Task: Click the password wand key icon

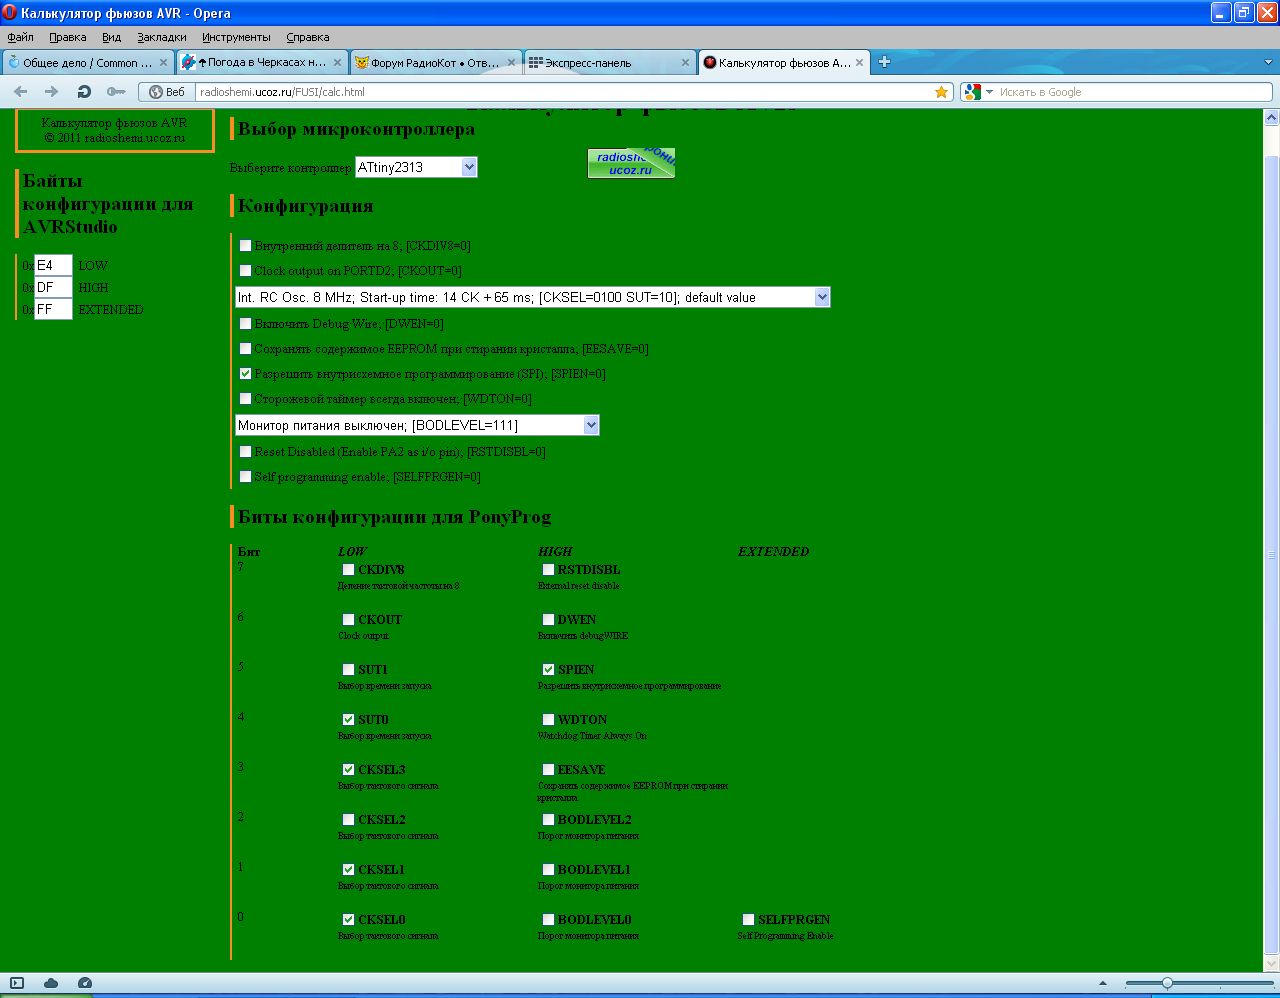Action: point(116,92)
